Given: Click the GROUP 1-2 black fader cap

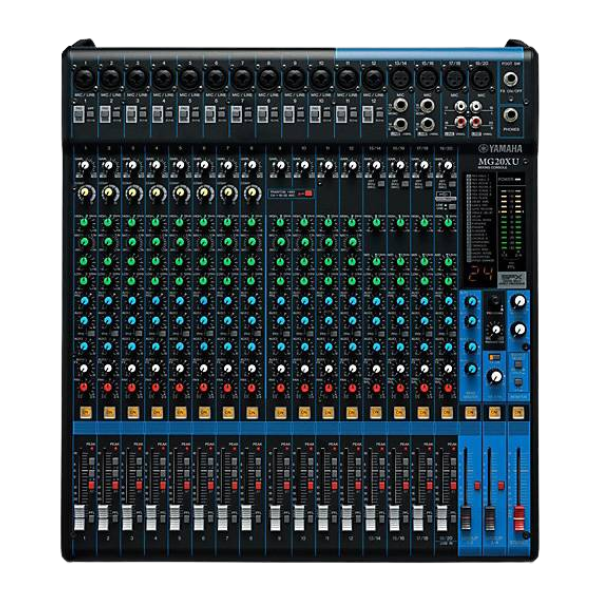Looking at the screenshot, I should click(466, 518).
